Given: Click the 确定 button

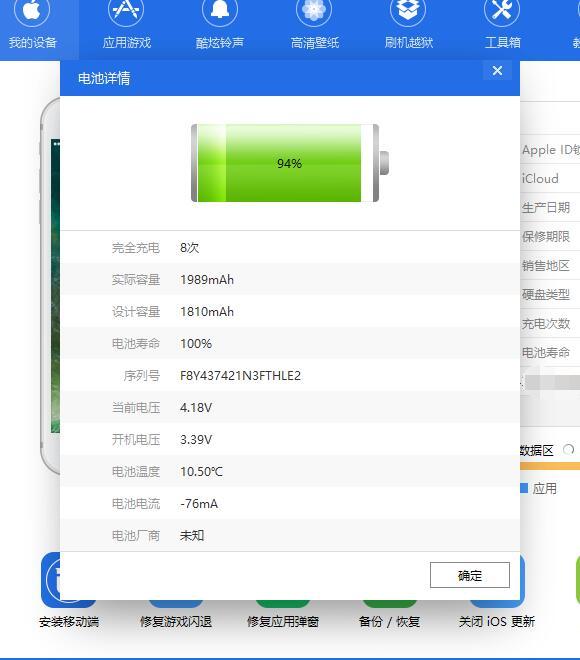Looking at the screenshot, I should [470, 575].
